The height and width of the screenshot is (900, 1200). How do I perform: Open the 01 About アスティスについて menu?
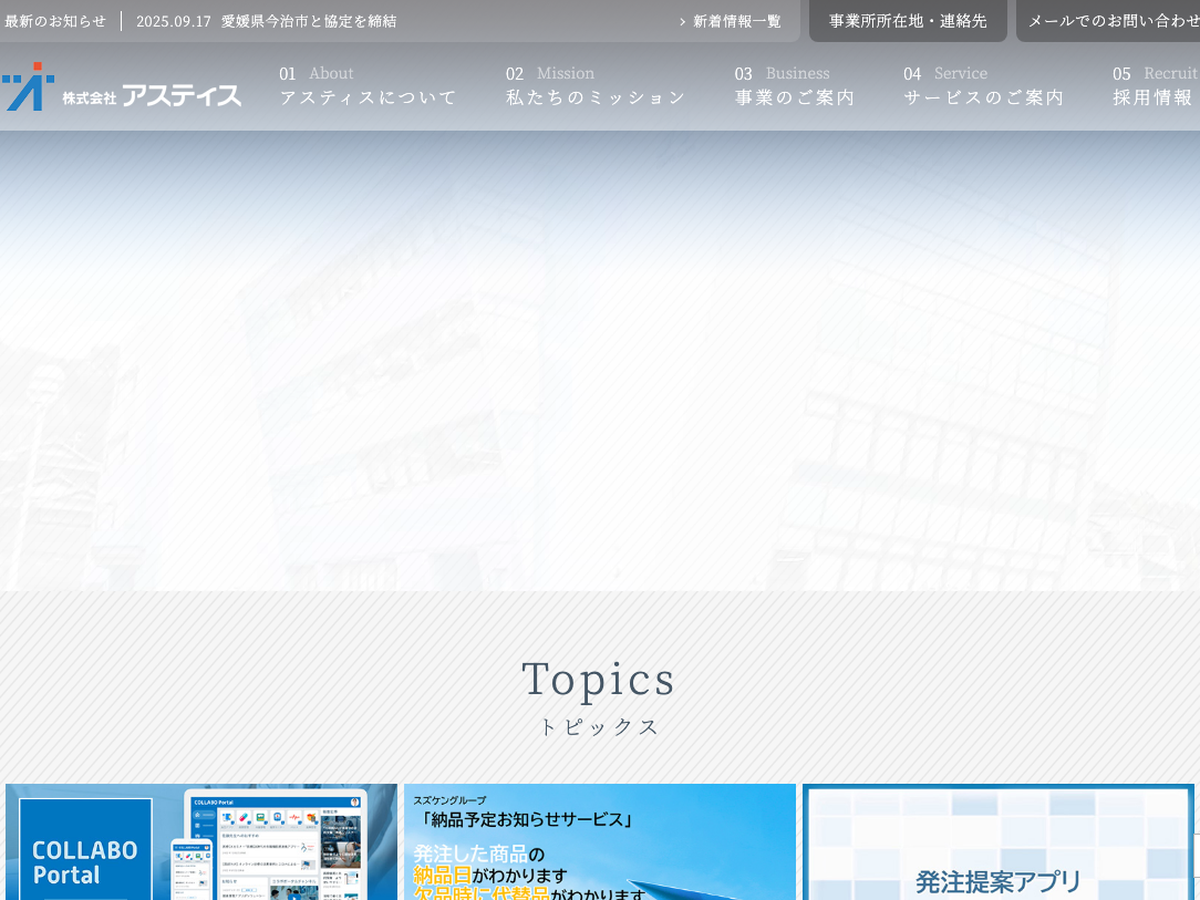[367, 86]
